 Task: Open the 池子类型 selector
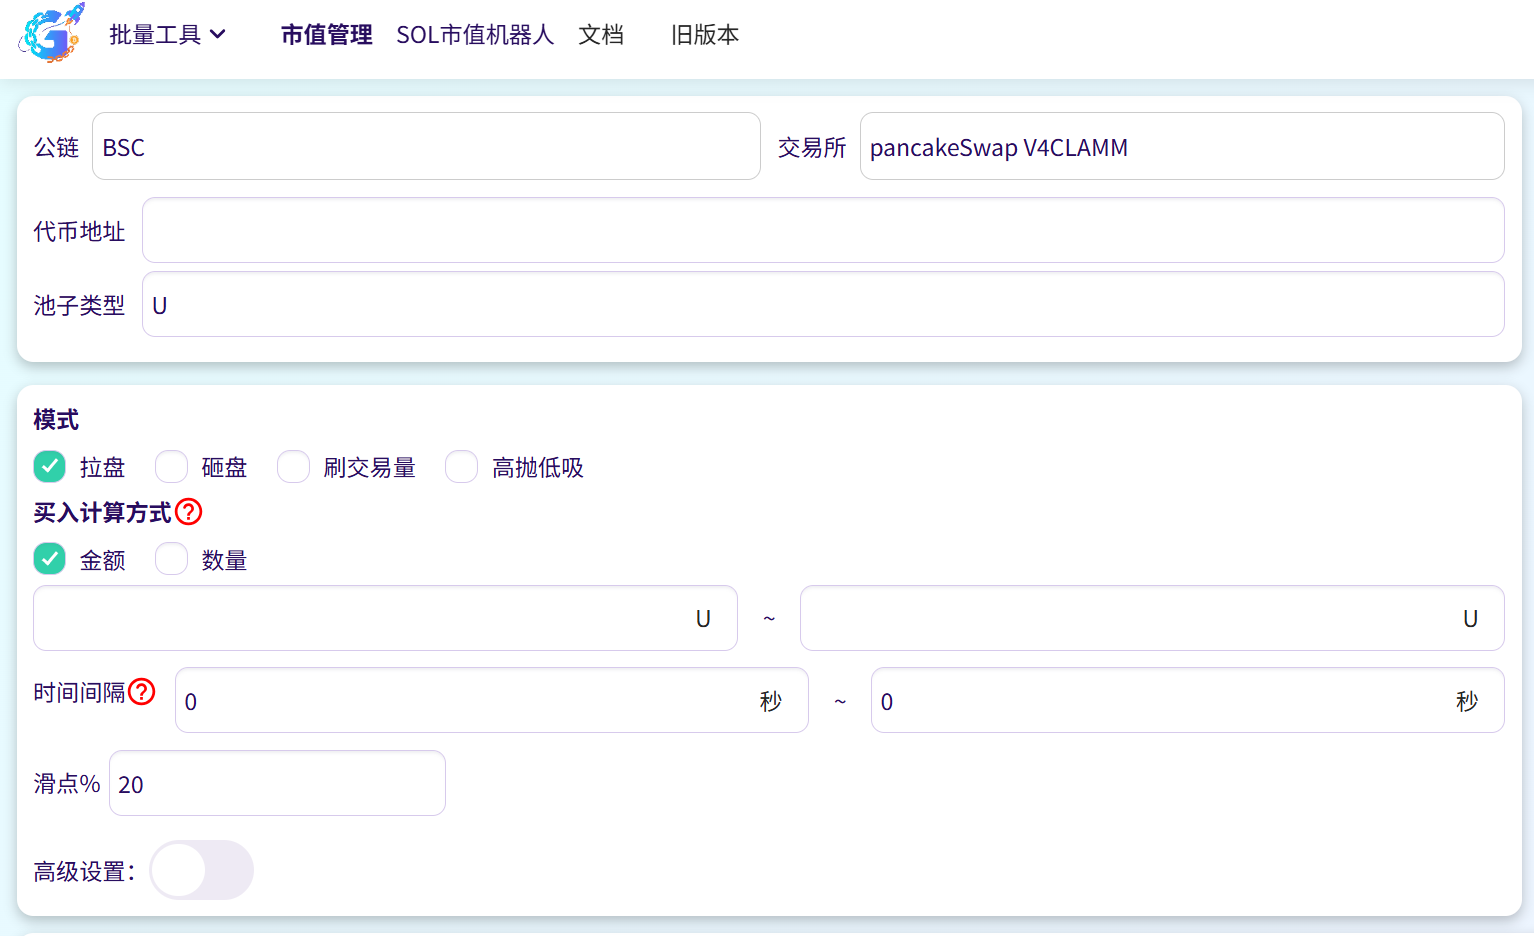point(822,305)
